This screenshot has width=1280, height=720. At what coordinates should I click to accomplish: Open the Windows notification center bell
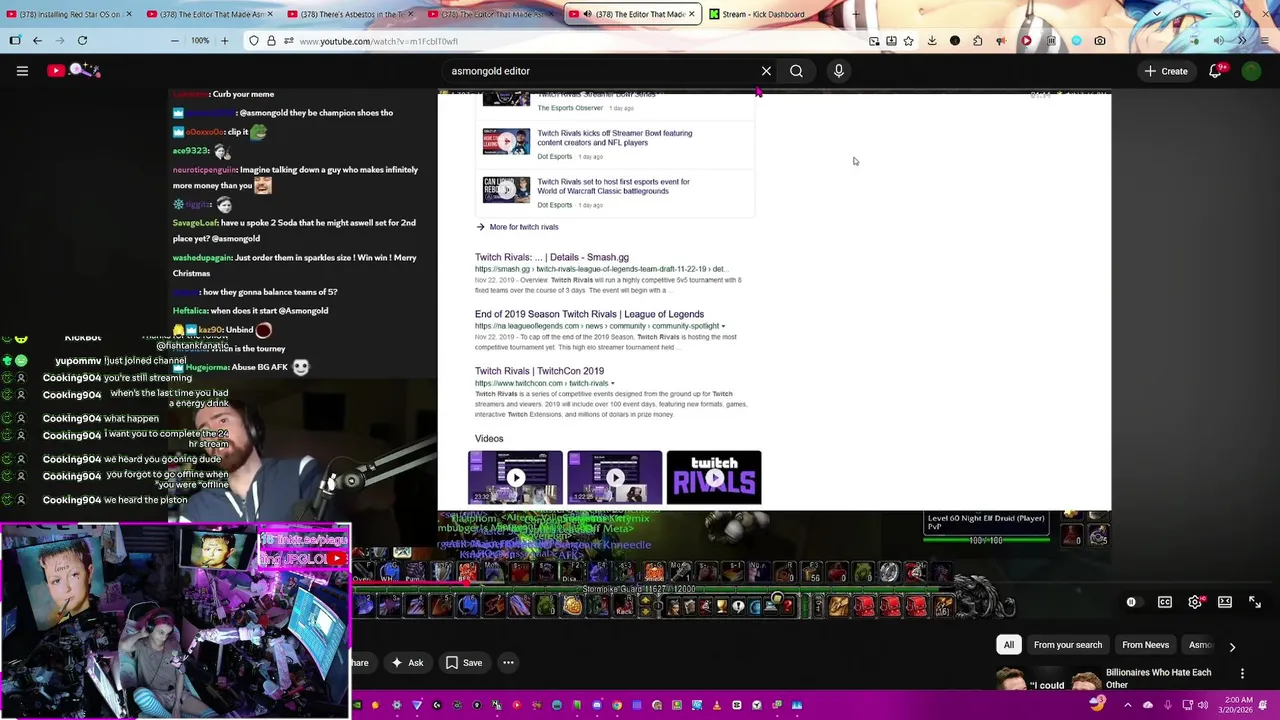pos(1262,705)
